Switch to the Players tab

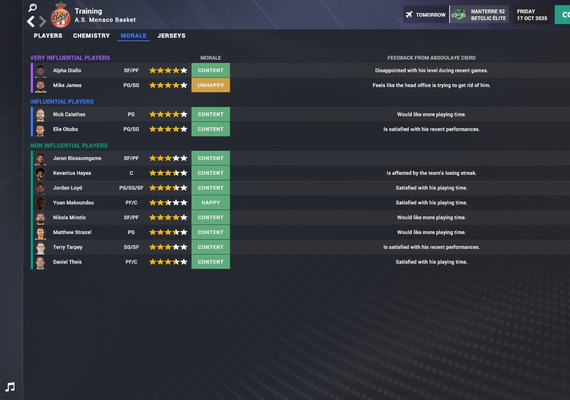[x=48, y=36]
